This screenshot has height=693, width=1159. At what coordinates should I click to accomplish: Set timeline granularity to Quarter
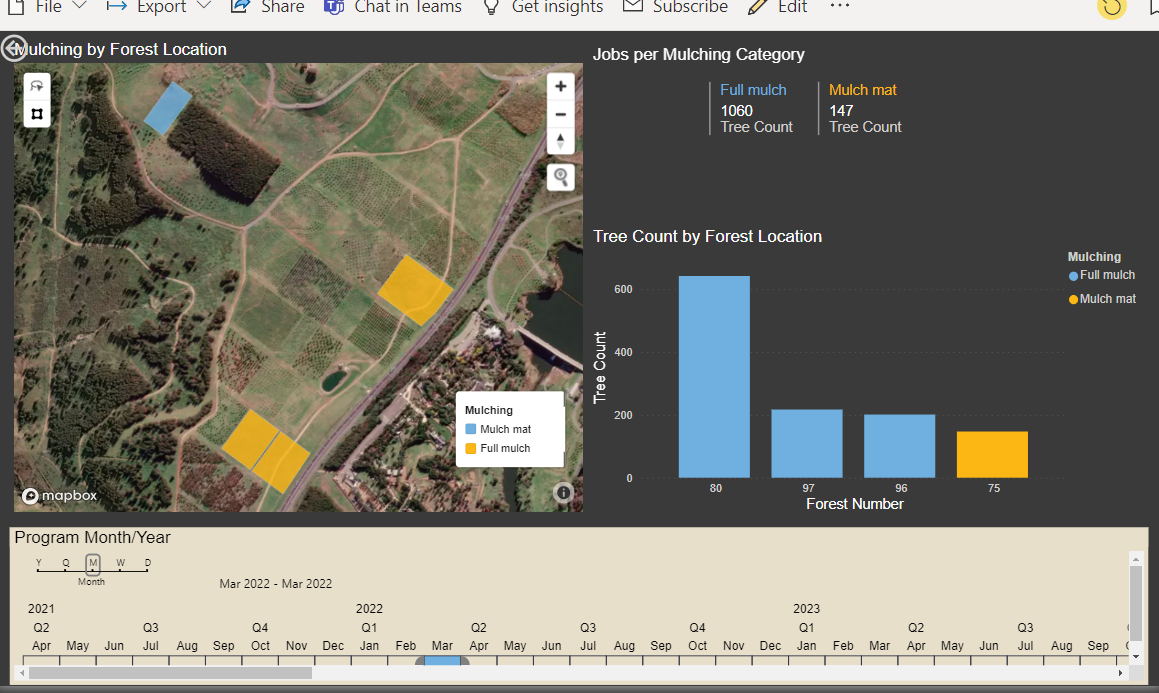(x=66, y=564)
